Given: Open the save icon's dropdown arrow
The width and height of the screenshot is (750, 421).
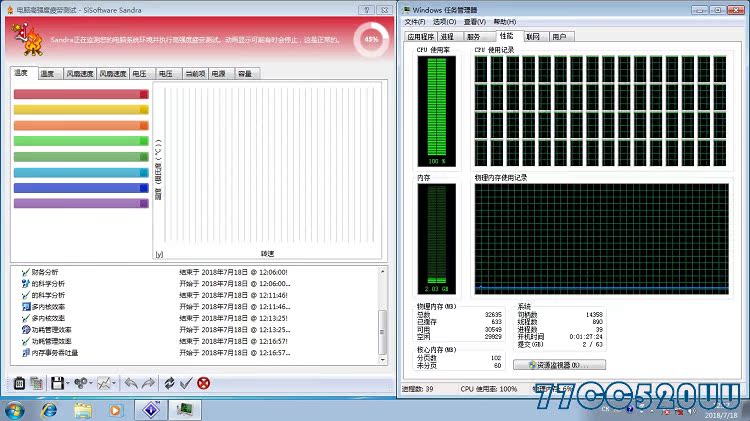Looking at the screenshot, I should (67, 383).
